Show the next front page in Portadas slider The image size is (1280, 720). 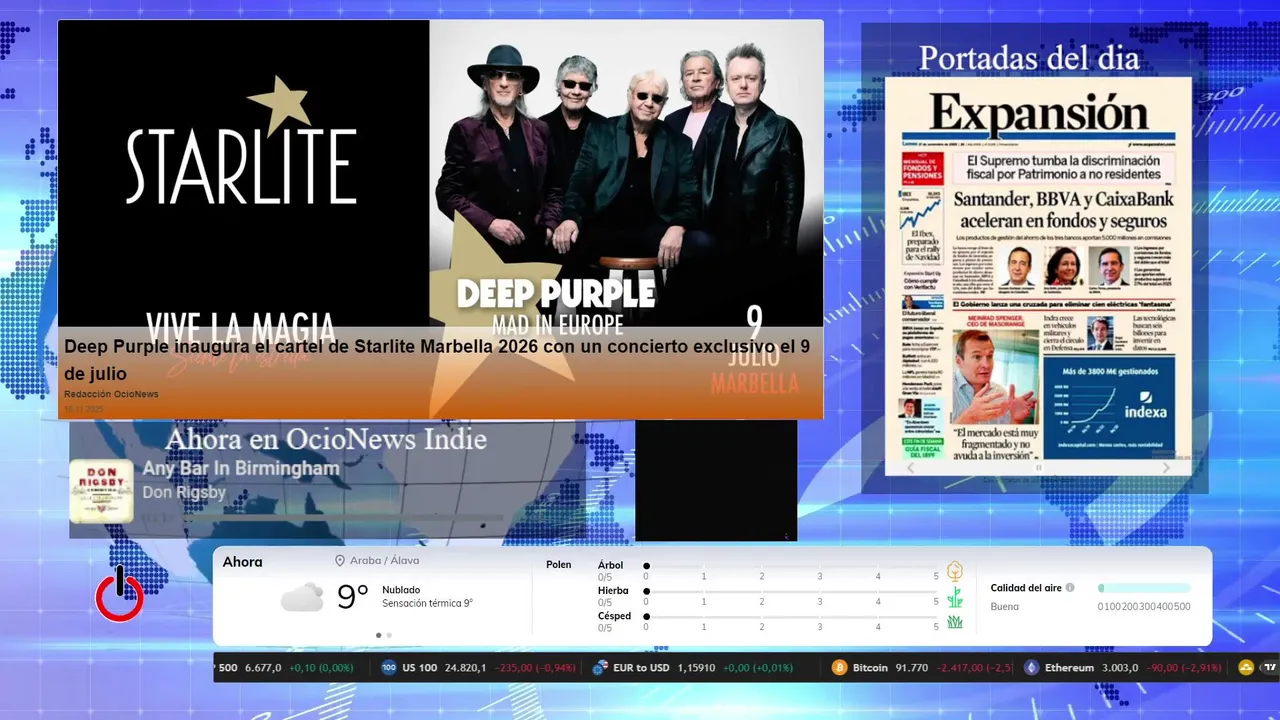pos(1166,467)
